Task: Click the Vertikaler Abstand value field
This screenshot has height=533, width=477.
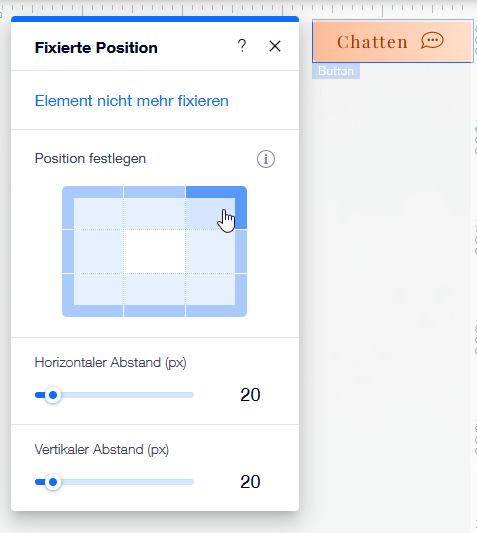Action: click(x=250, y=482)
